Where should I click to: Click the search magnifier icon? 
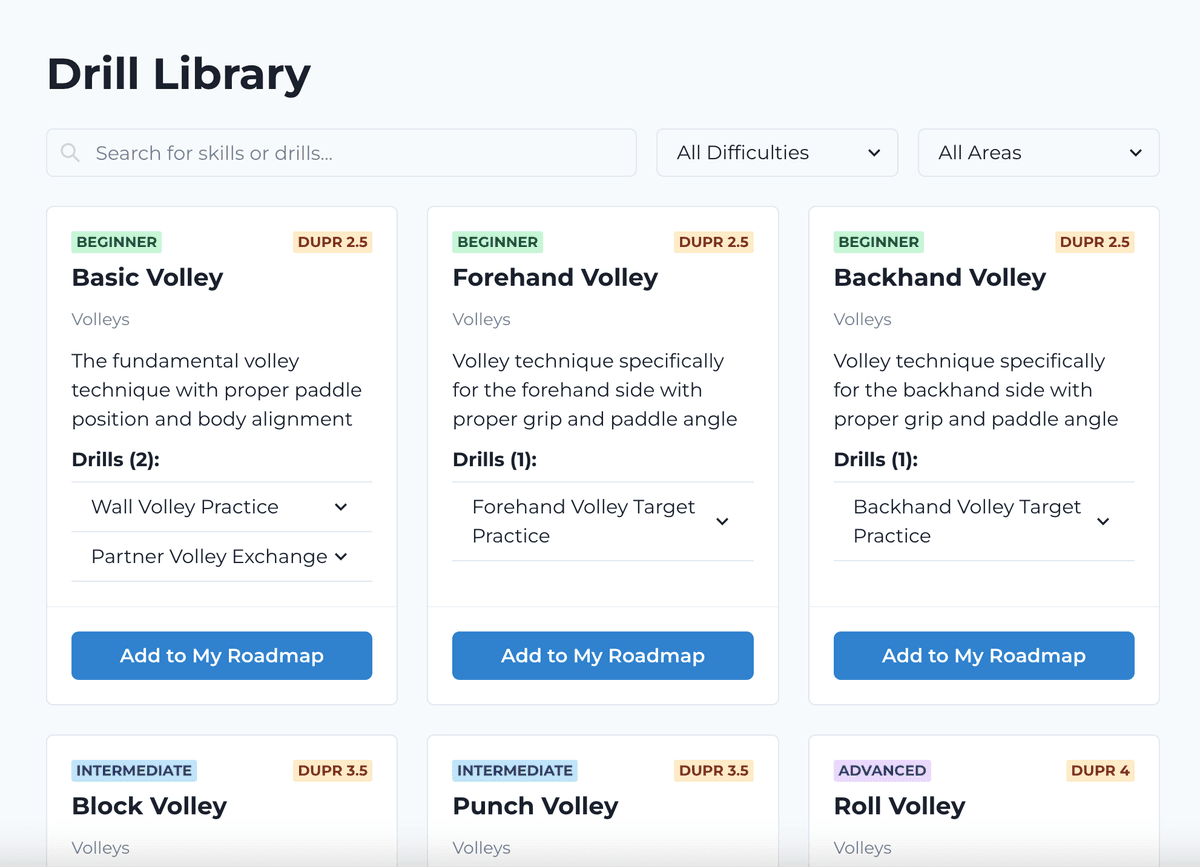70,153
